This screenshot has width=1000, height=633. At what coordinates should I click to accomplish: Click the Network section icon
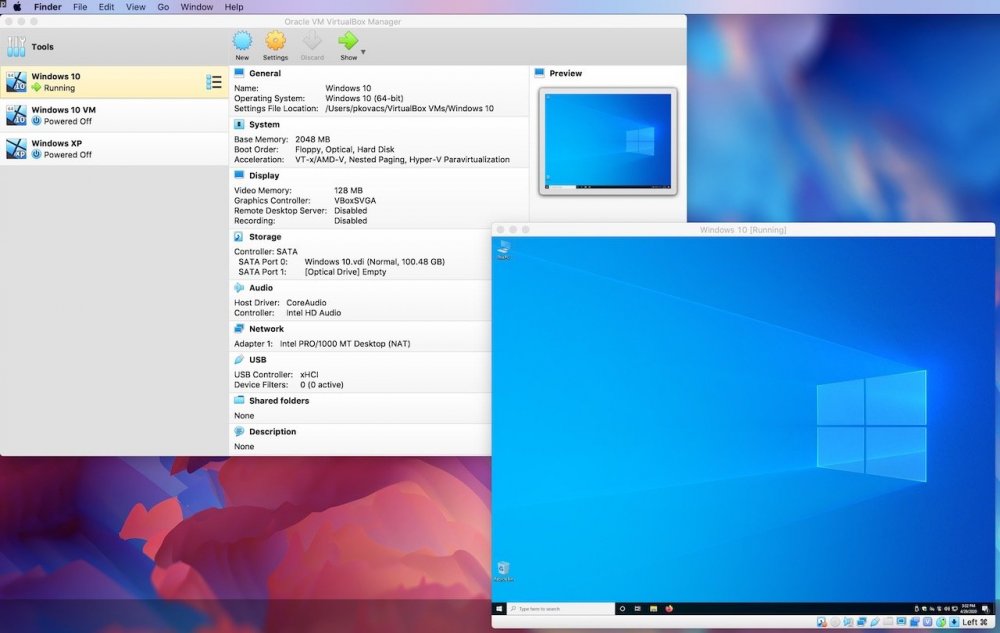(x=239, y=328)
